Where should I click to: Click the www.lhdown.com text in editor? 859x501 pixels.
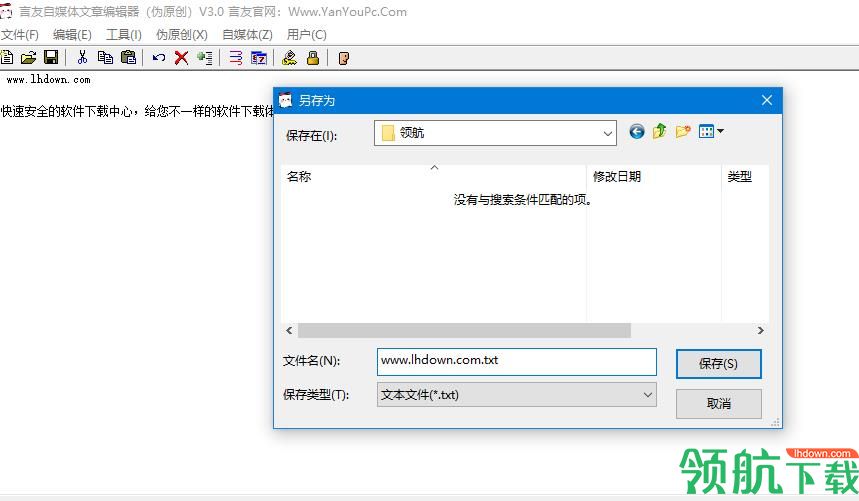[49, 80]
